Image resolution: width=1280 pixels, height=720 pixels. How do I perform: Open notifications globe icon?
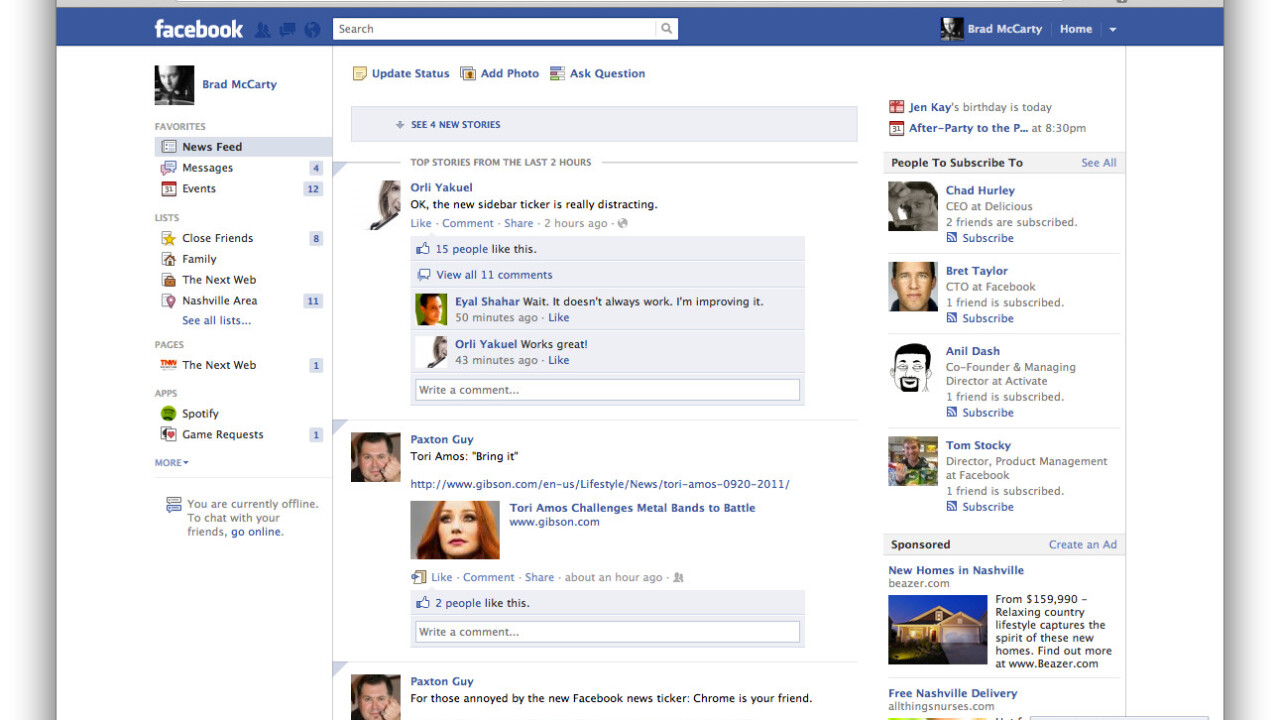click(312, 30)
